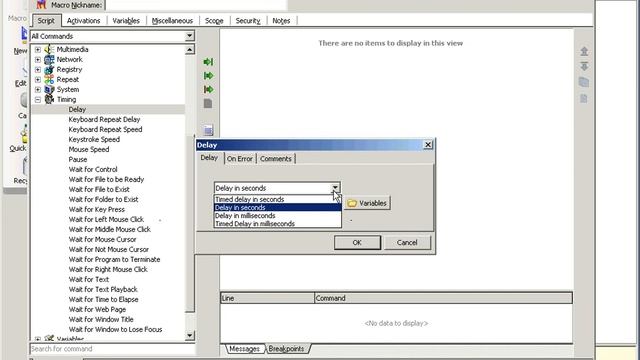
Task: Switch to the Activations tab
Action: pyautogui.click(x=83, y=20)
